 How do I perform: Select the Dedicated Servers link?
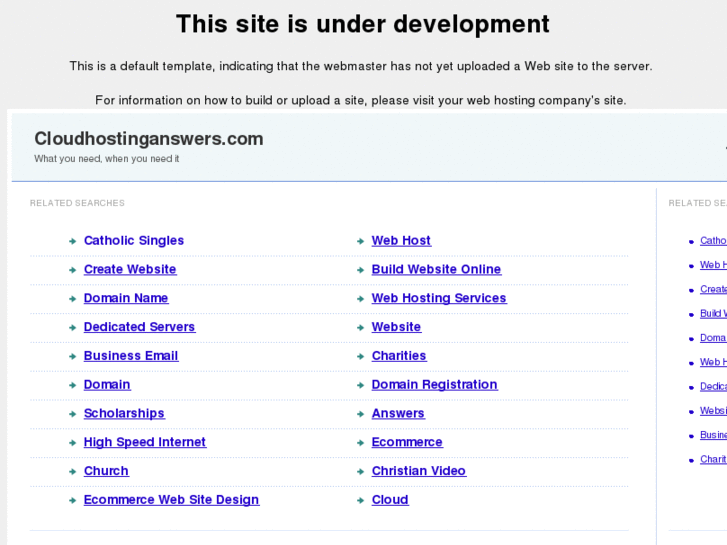(x=139, y=327)
